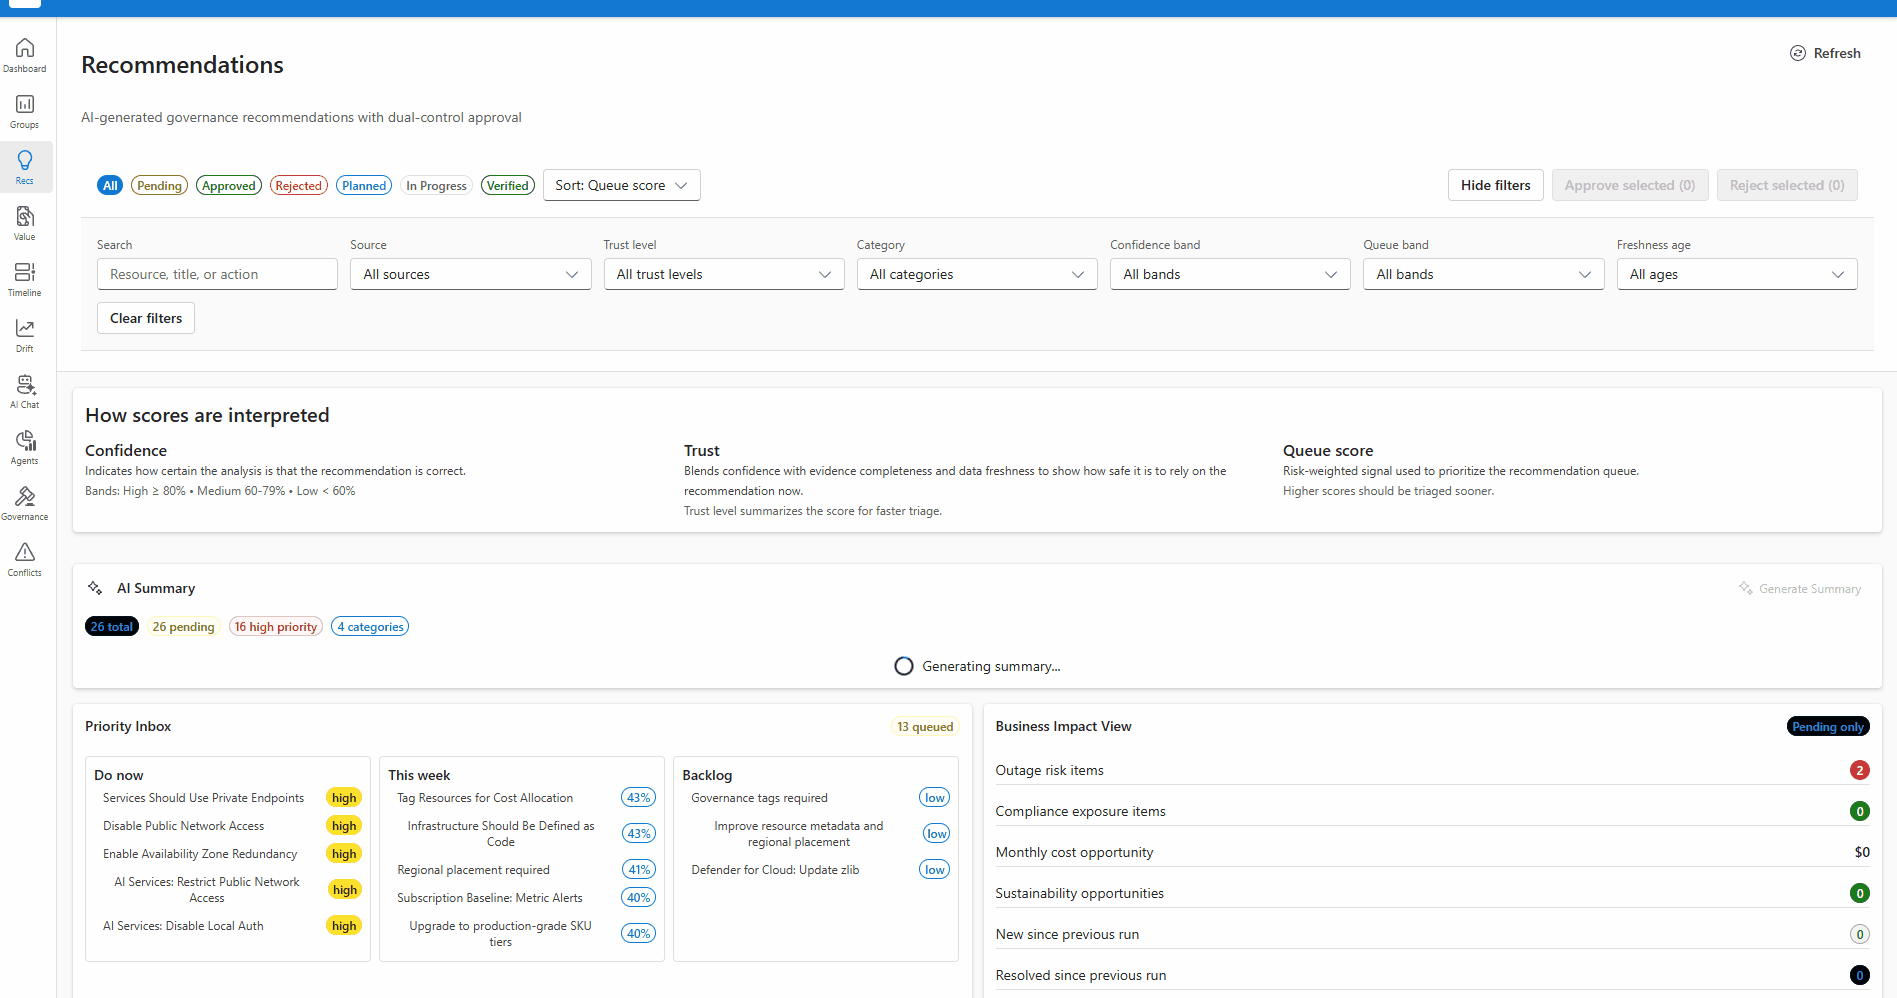Screen dimensions: 1897x998
Task: Open the Conflicts panel in the sidebar
Action: (24, 558)
